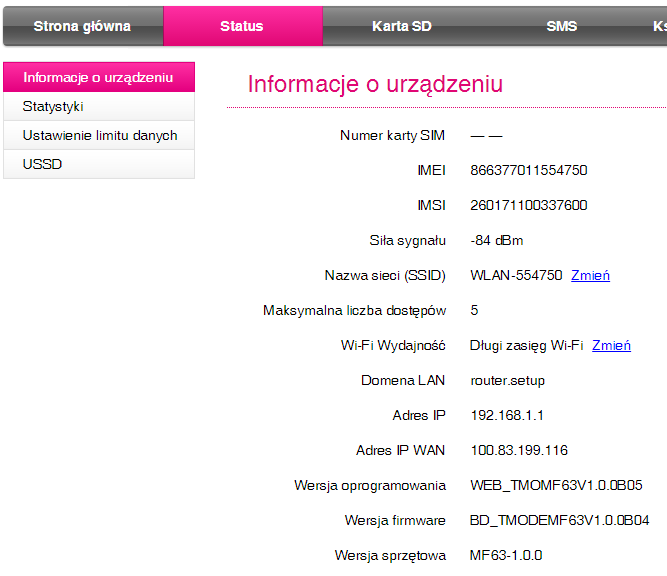Screen dimensions: 667x576
Task: Click firmware version BD_TMODEMF63V1.0.0B04
Action: (x=559, y=520)
